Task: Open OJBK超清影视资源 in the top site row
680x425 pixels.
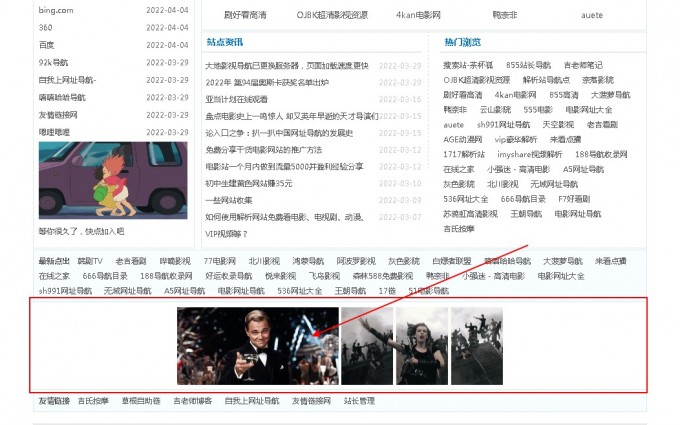Action: pyautogui.click(x=332, y=15)
